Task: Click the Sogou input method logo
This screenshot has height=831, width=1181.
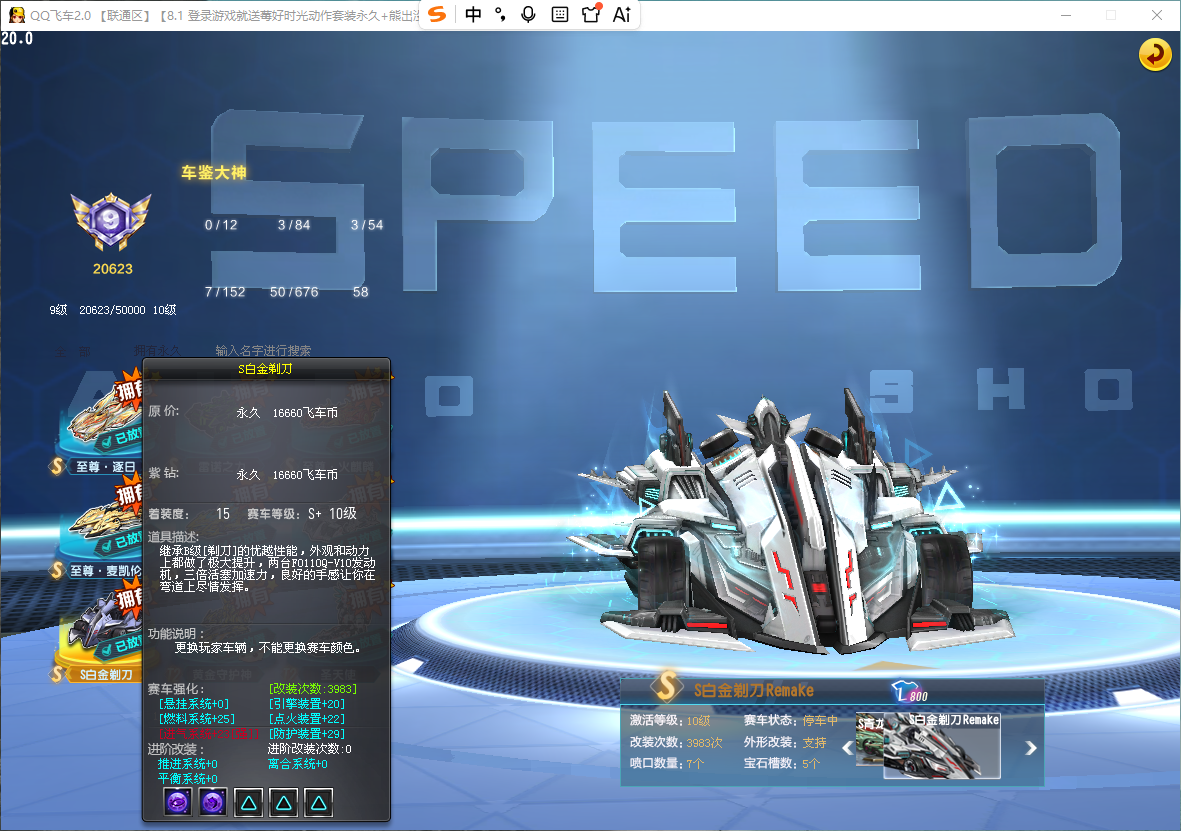Action: [437, 14]
